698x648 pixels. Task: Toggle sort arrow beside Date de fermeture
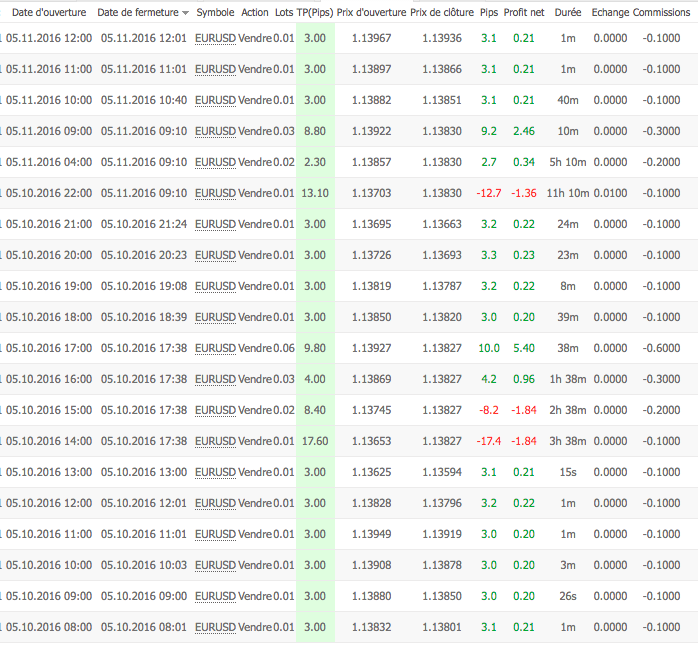click(x=185, y=13)
